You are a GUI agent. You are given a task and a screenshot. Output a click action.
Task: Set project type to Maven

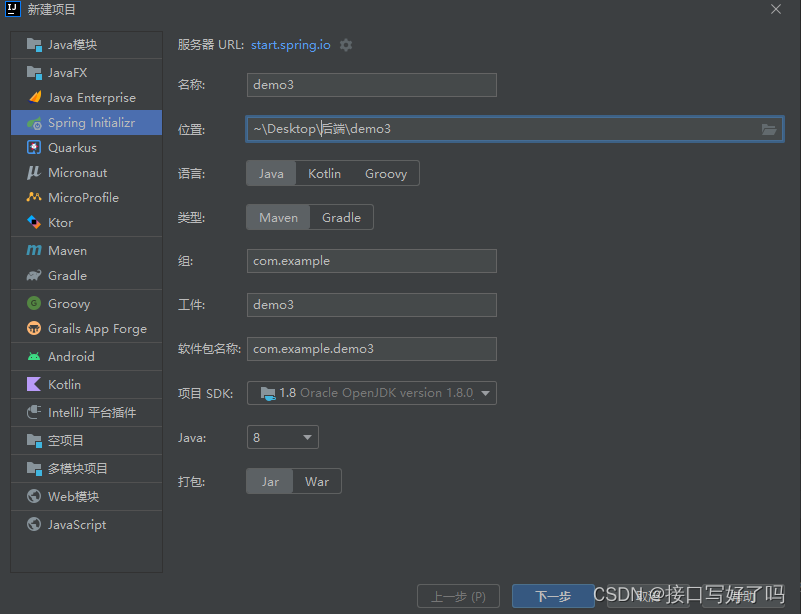(278, 217)
